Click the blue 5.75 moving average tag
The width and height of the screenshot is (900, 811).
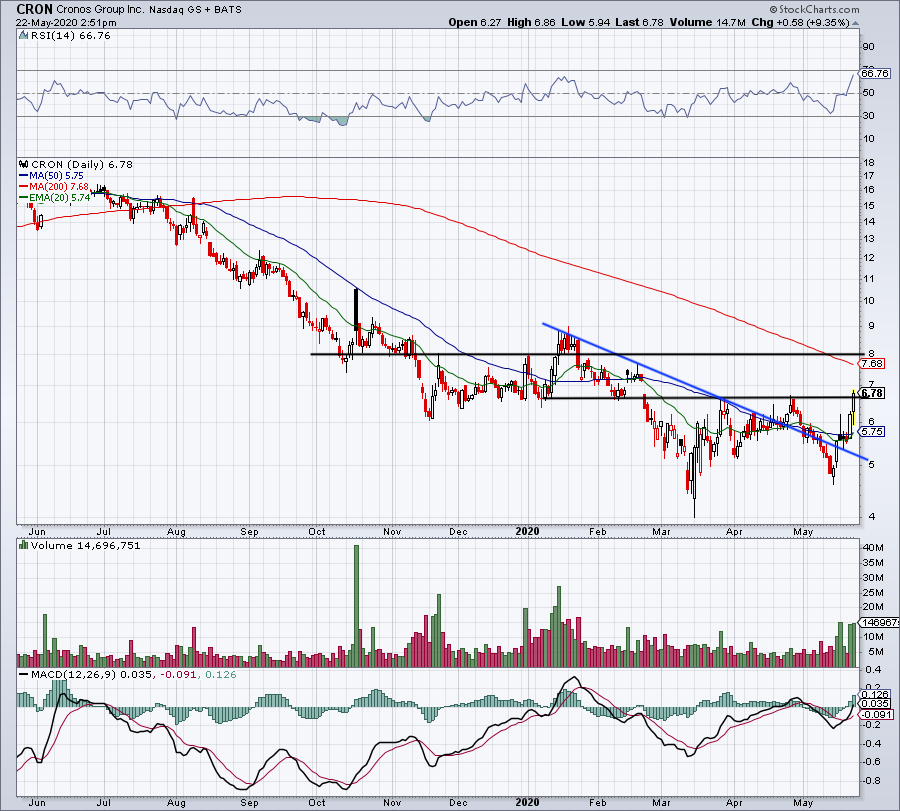tap(873, 432)
